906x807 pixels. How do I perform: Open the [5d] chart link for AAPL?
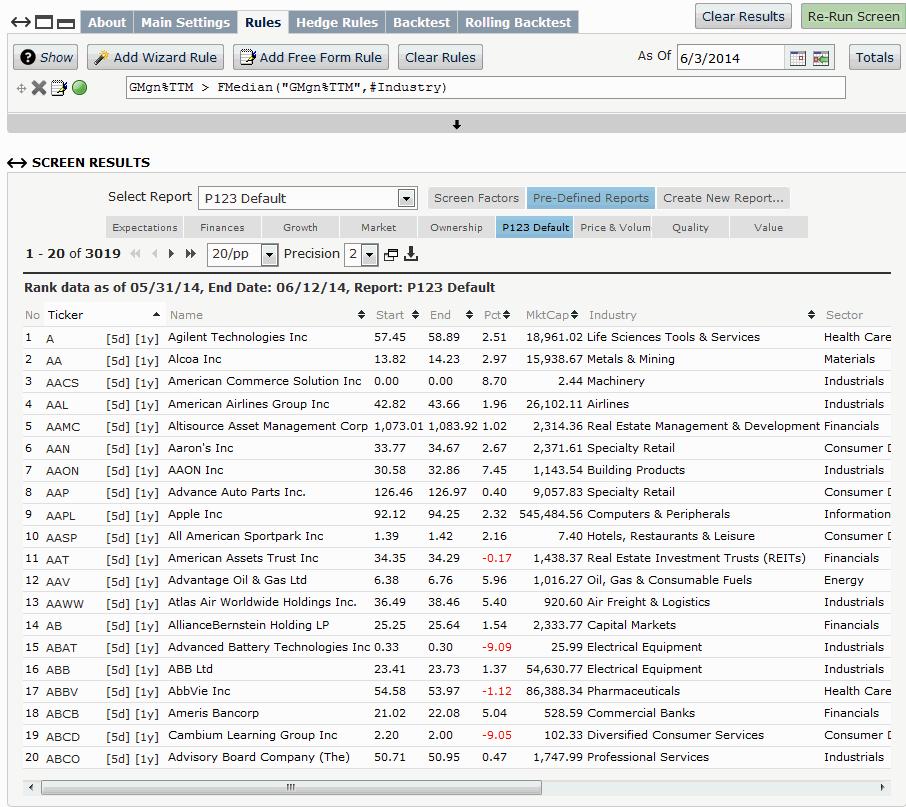[118, 515]
